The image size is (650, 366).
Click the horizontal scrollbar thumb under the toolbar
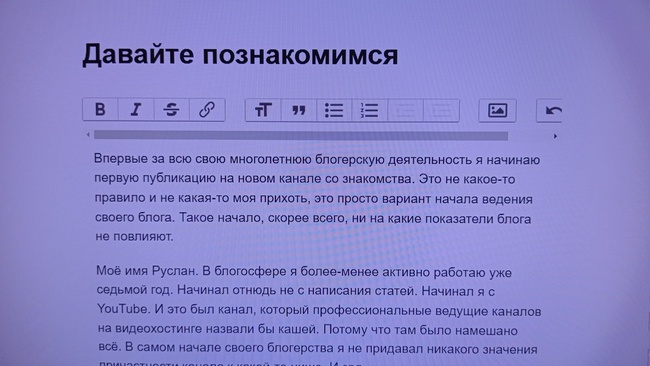click(301, 136)
